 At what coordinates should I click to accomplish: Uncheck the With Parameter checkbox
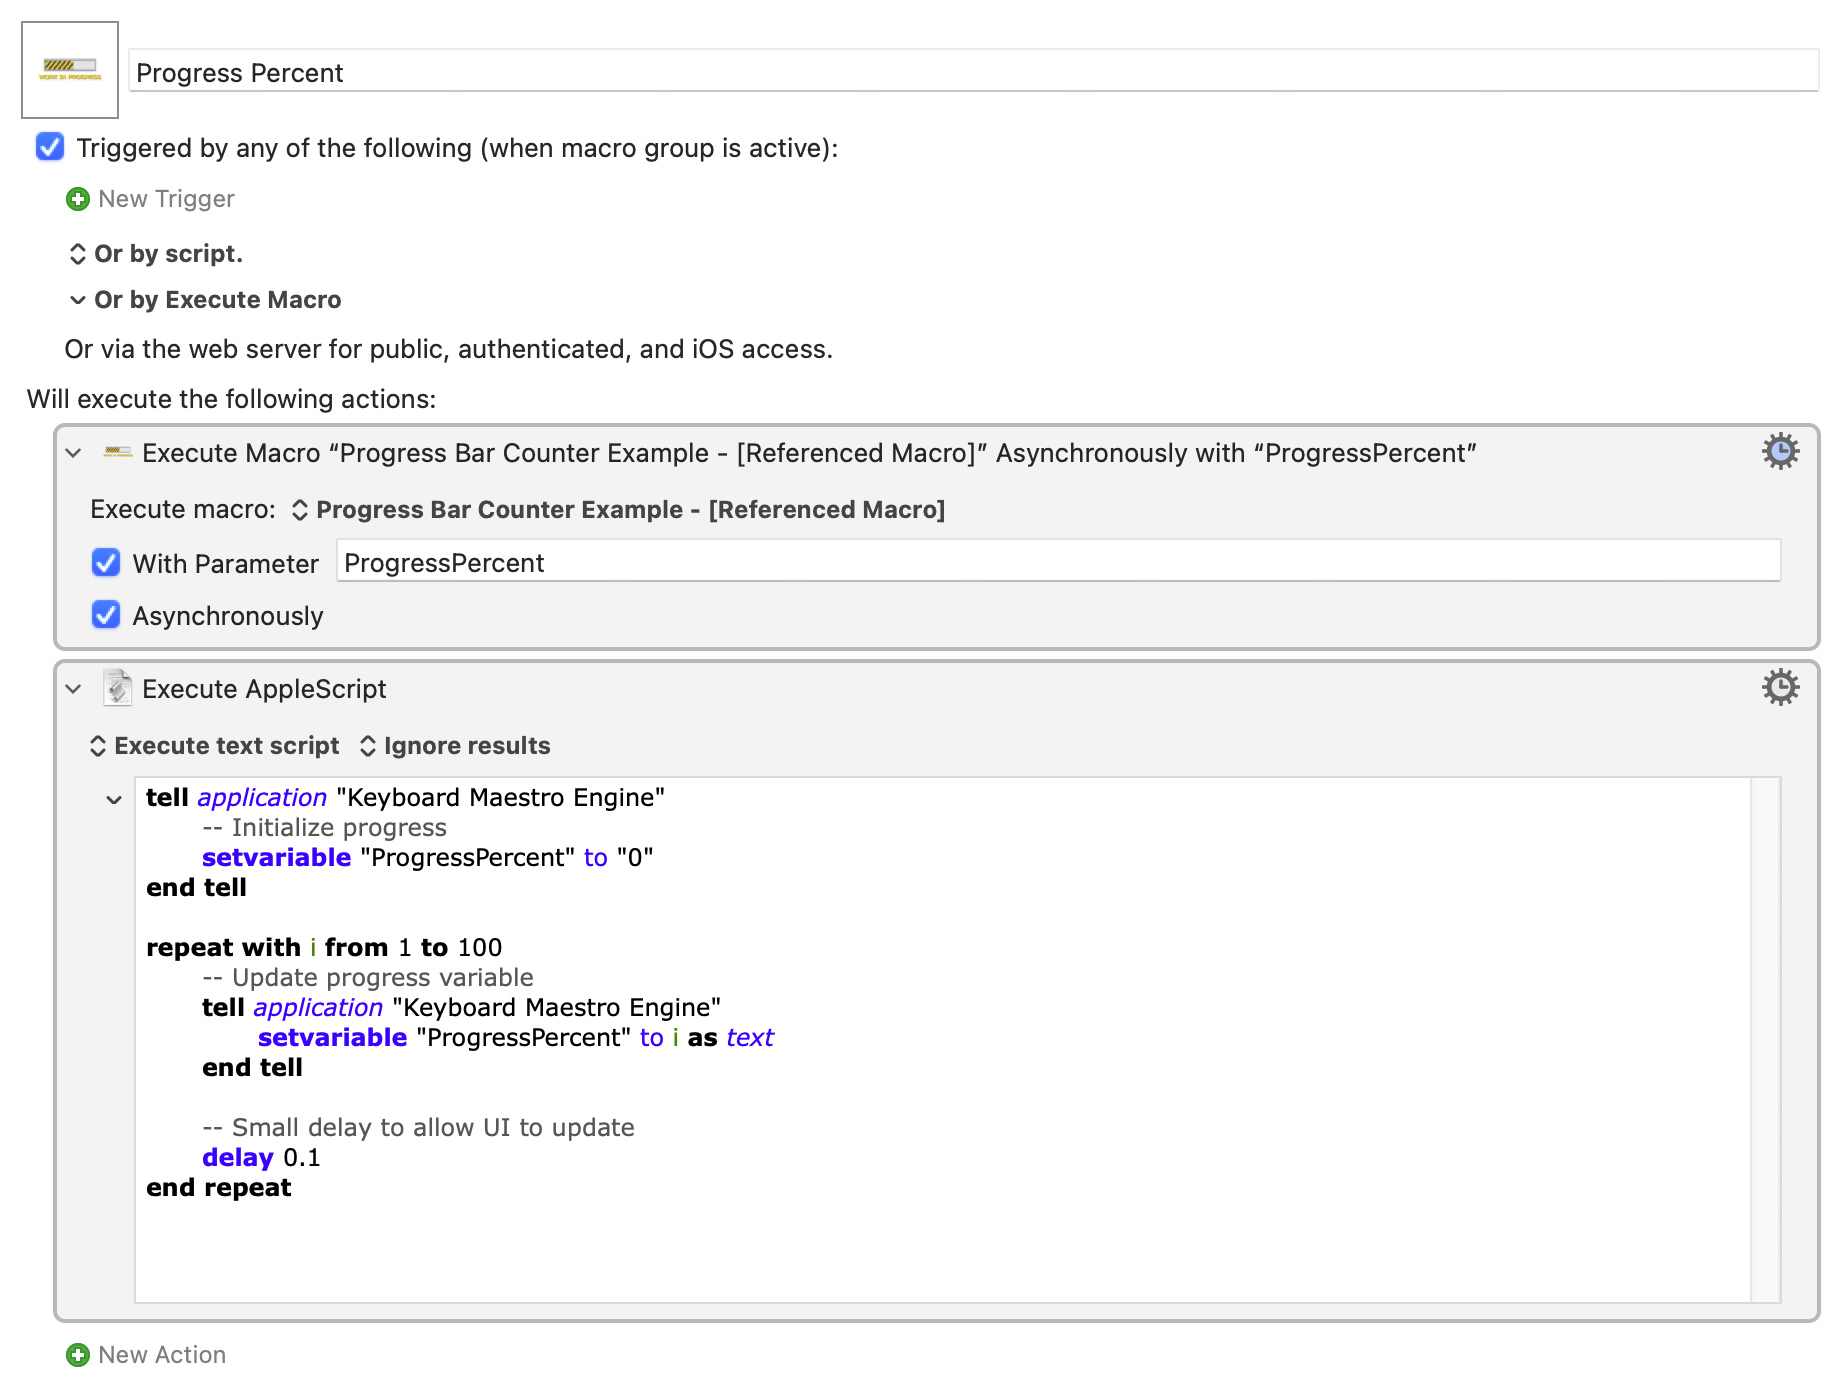point(106,563)
